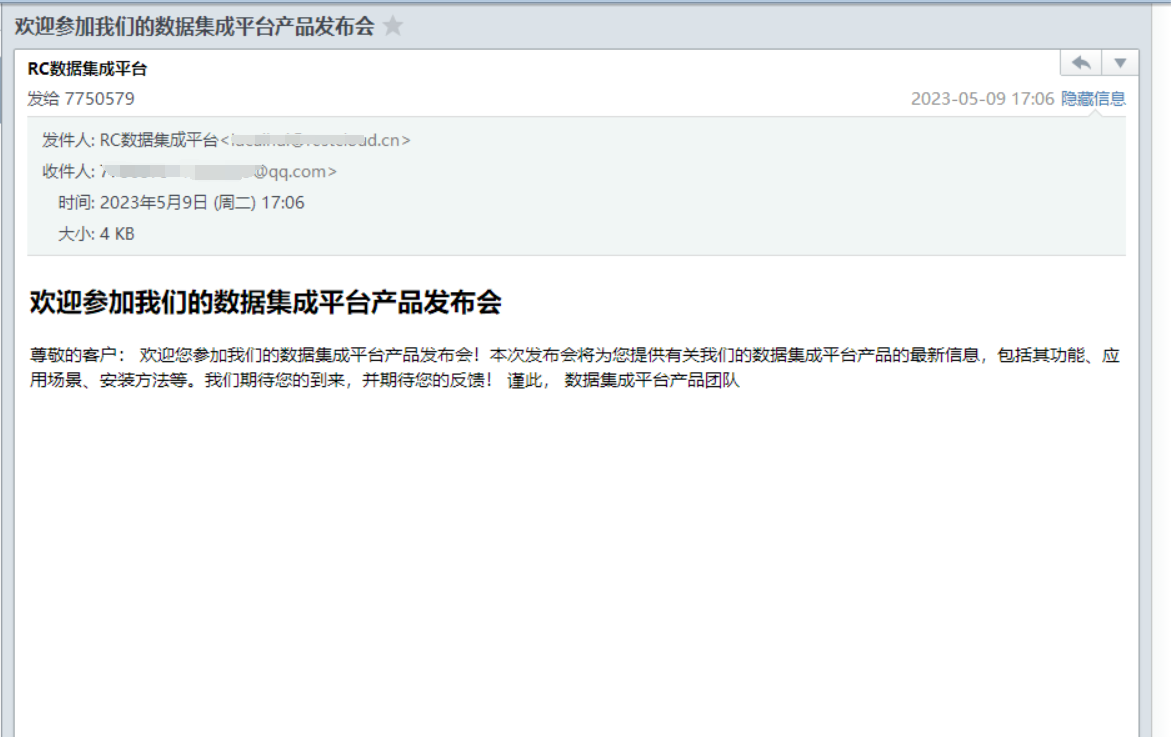
Task: Click the 4 KB size value
Action: 117,234
